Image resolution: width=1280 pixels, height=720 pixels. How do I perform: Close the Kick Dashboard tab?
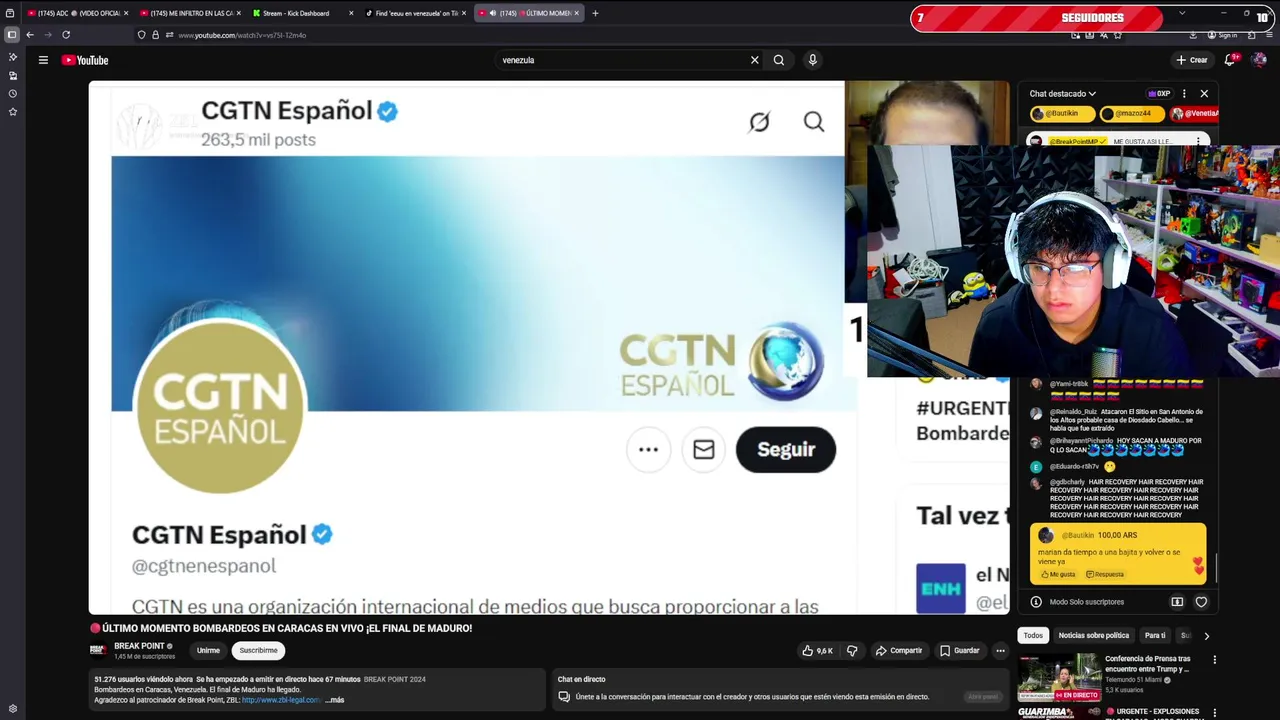351,13
